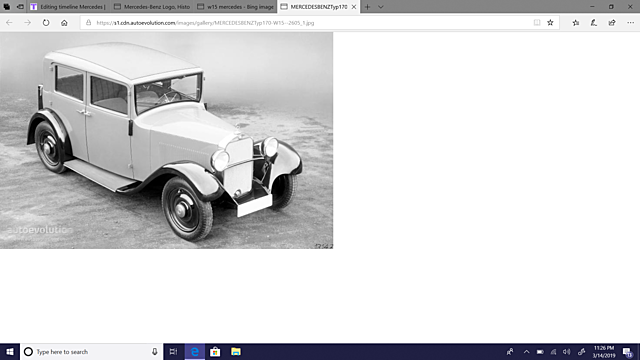Show tabs you've set aside
Image resolution: width=640 pixels, height=360 pixels.
click(7, 7)
